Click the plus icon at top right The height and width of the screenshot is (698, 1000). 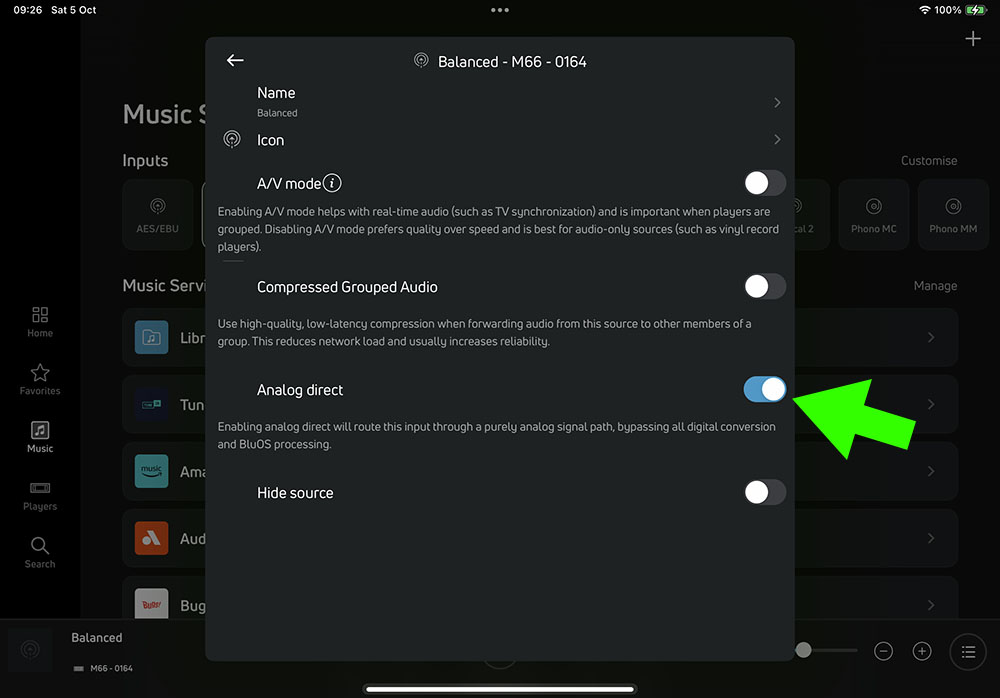click(973, 39)
